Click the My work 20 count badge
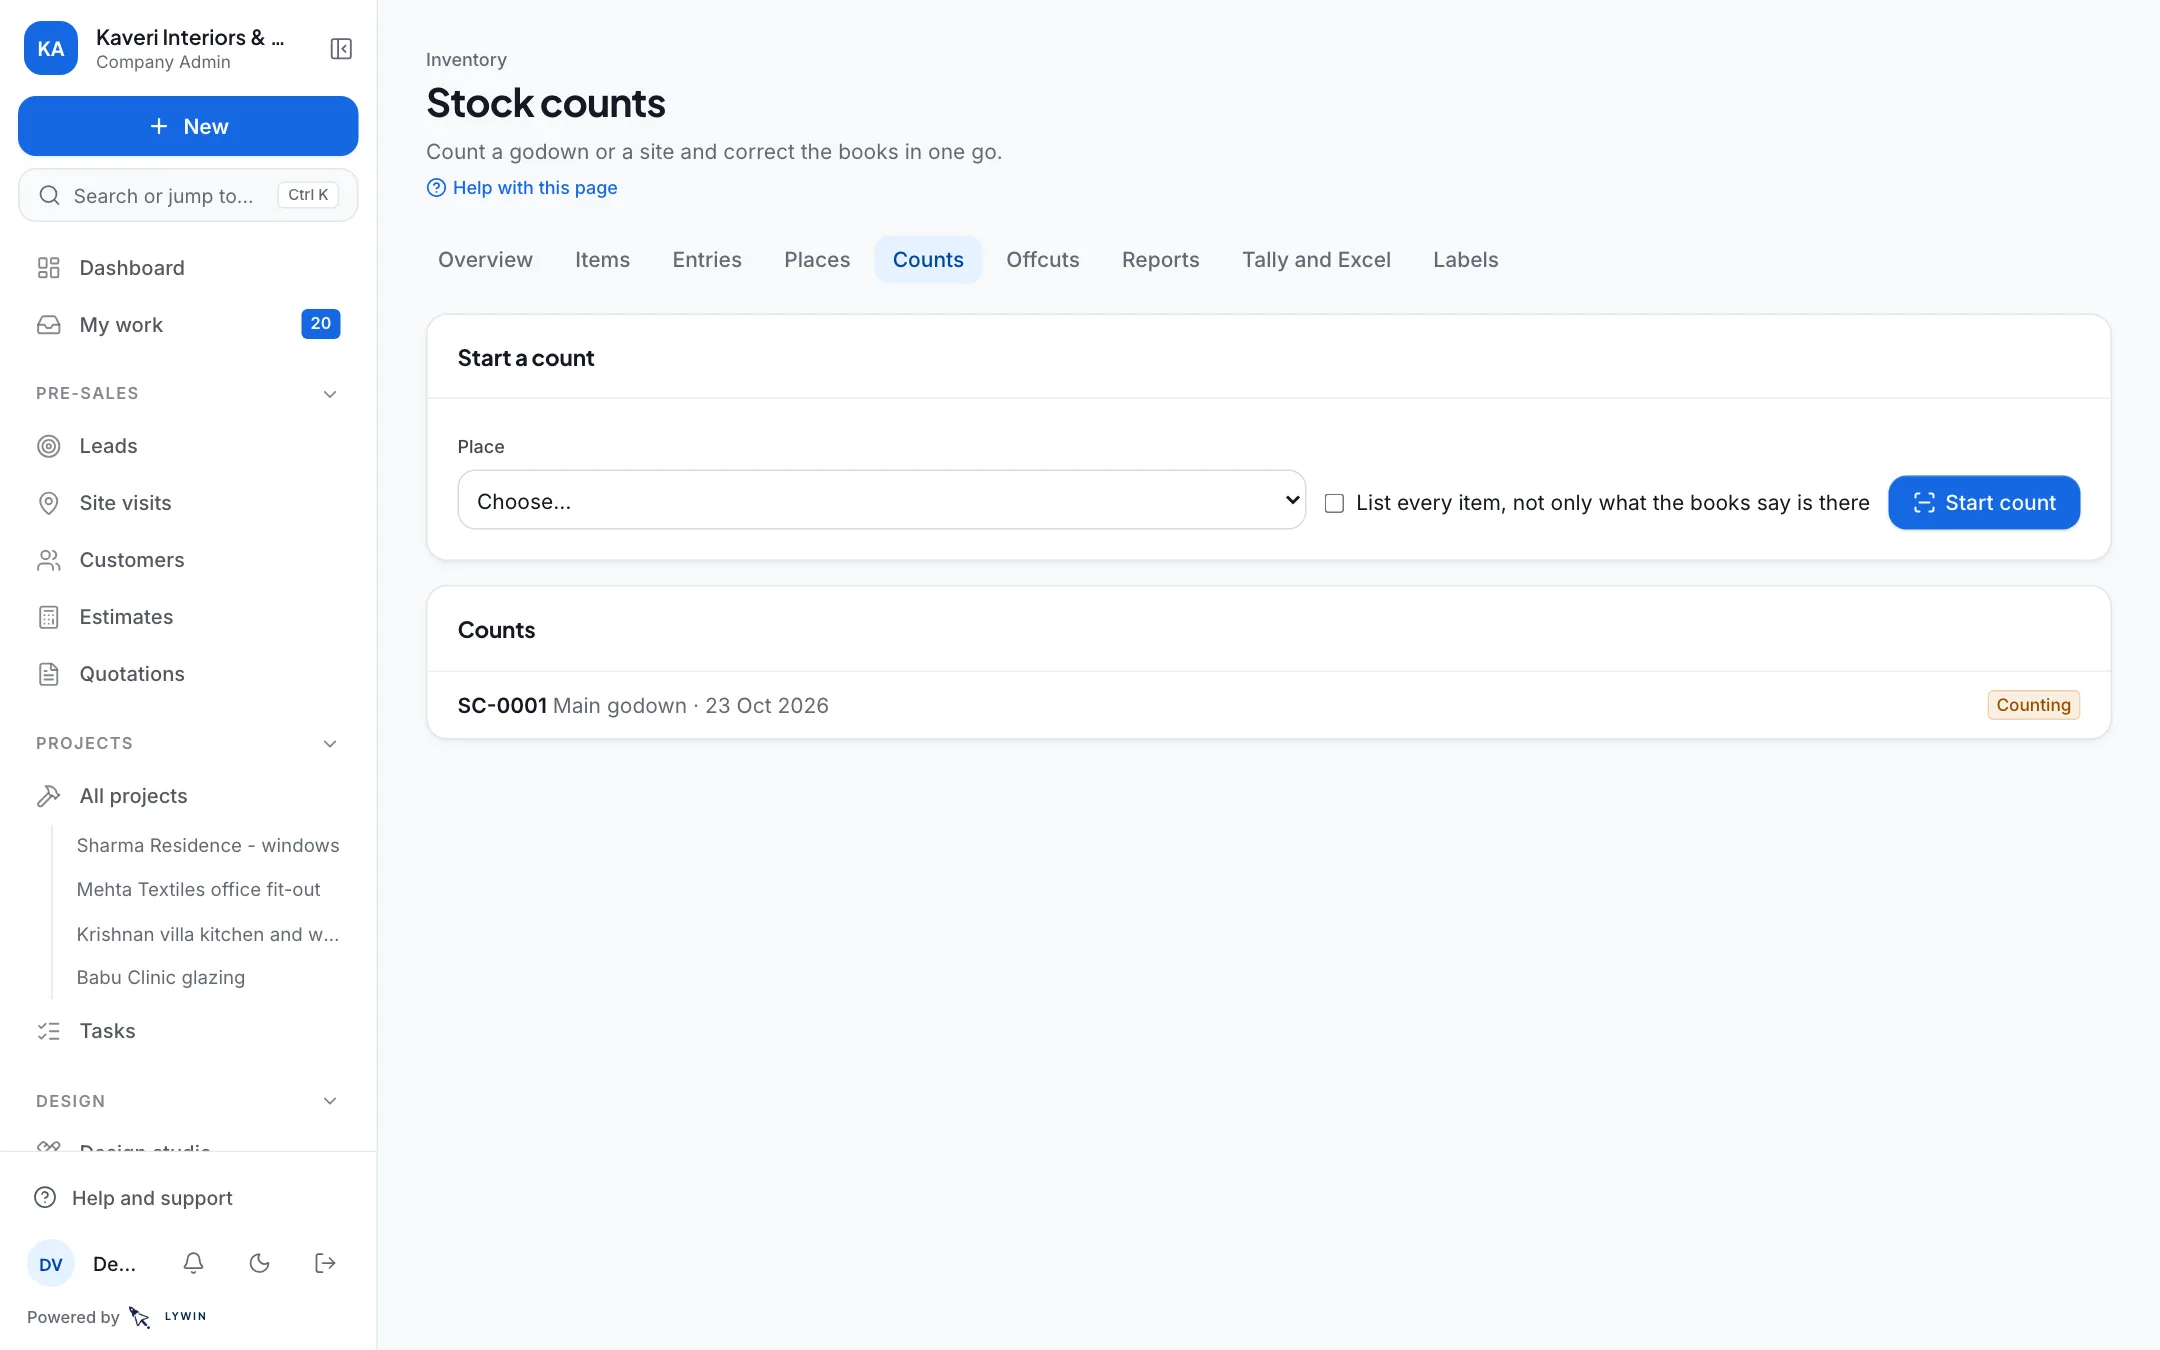Screen dimensions: 2160x1350 tap(320, 324)
